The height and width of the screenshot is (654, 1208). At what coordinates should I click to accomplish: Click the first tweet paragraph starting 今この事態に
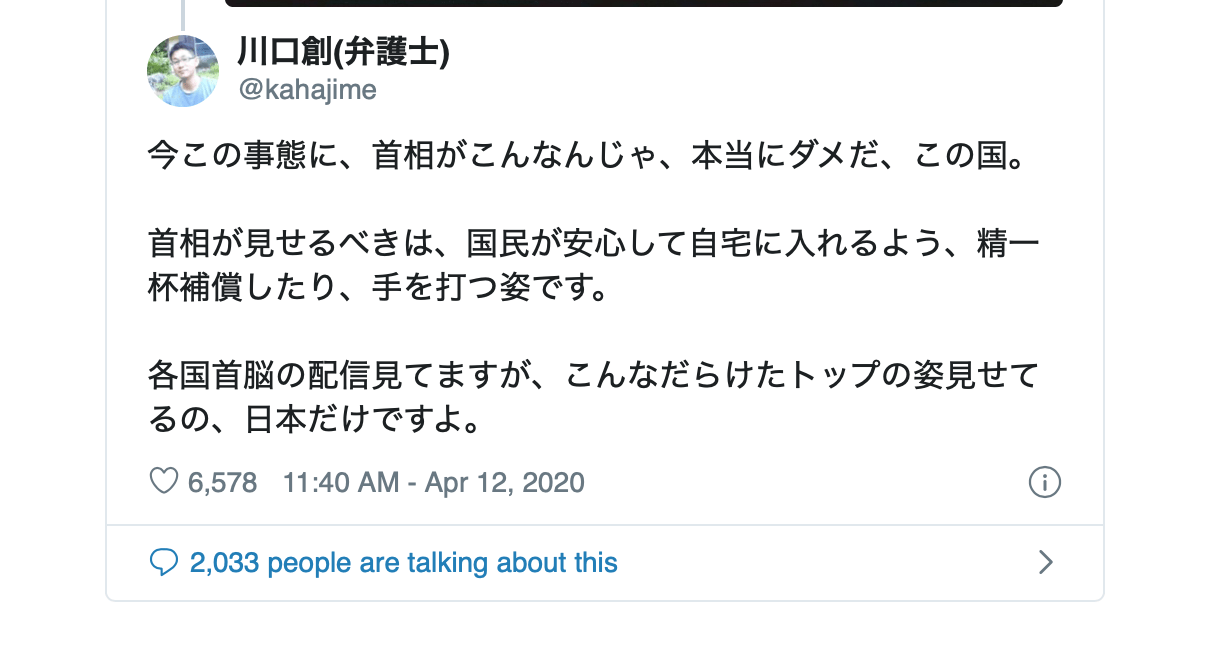point(587,155)
